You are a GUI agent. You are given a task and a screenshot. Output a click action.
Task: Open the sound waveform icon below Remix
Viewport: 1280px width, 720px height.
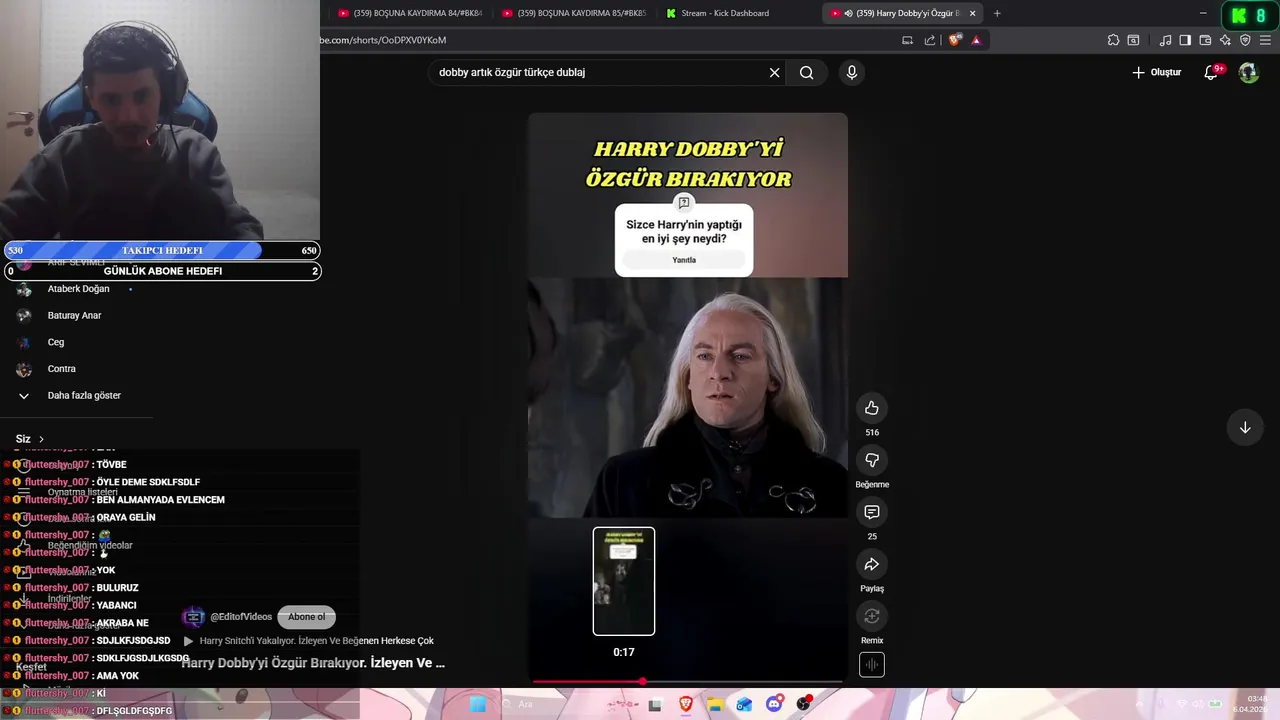[872, 665]
